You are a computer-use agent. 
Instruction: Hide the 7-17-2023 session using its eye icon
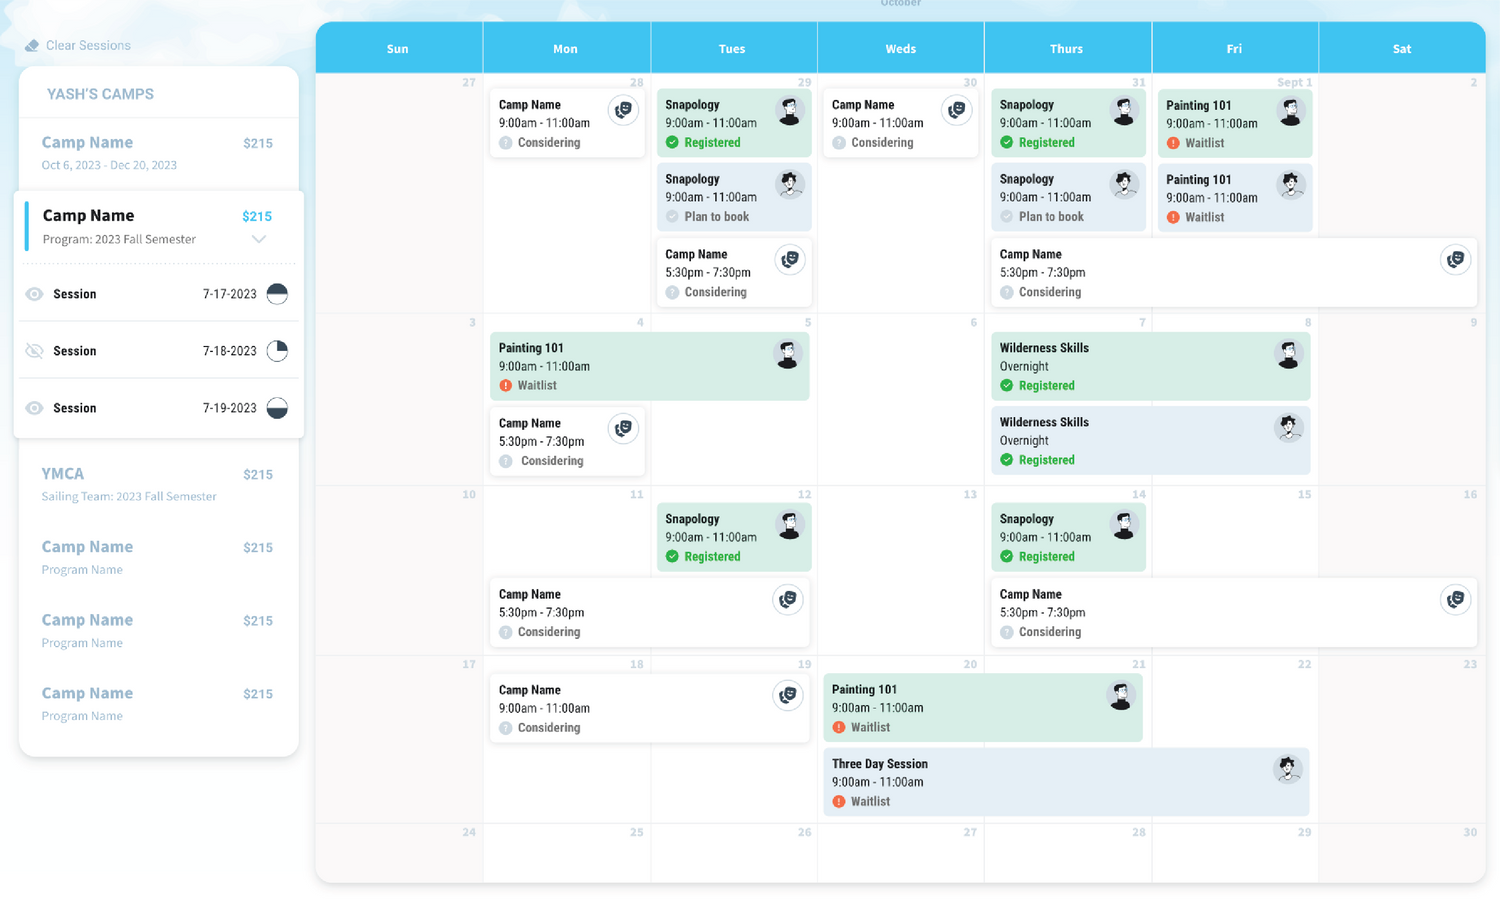pyautogui.click(x=34, y=294)
